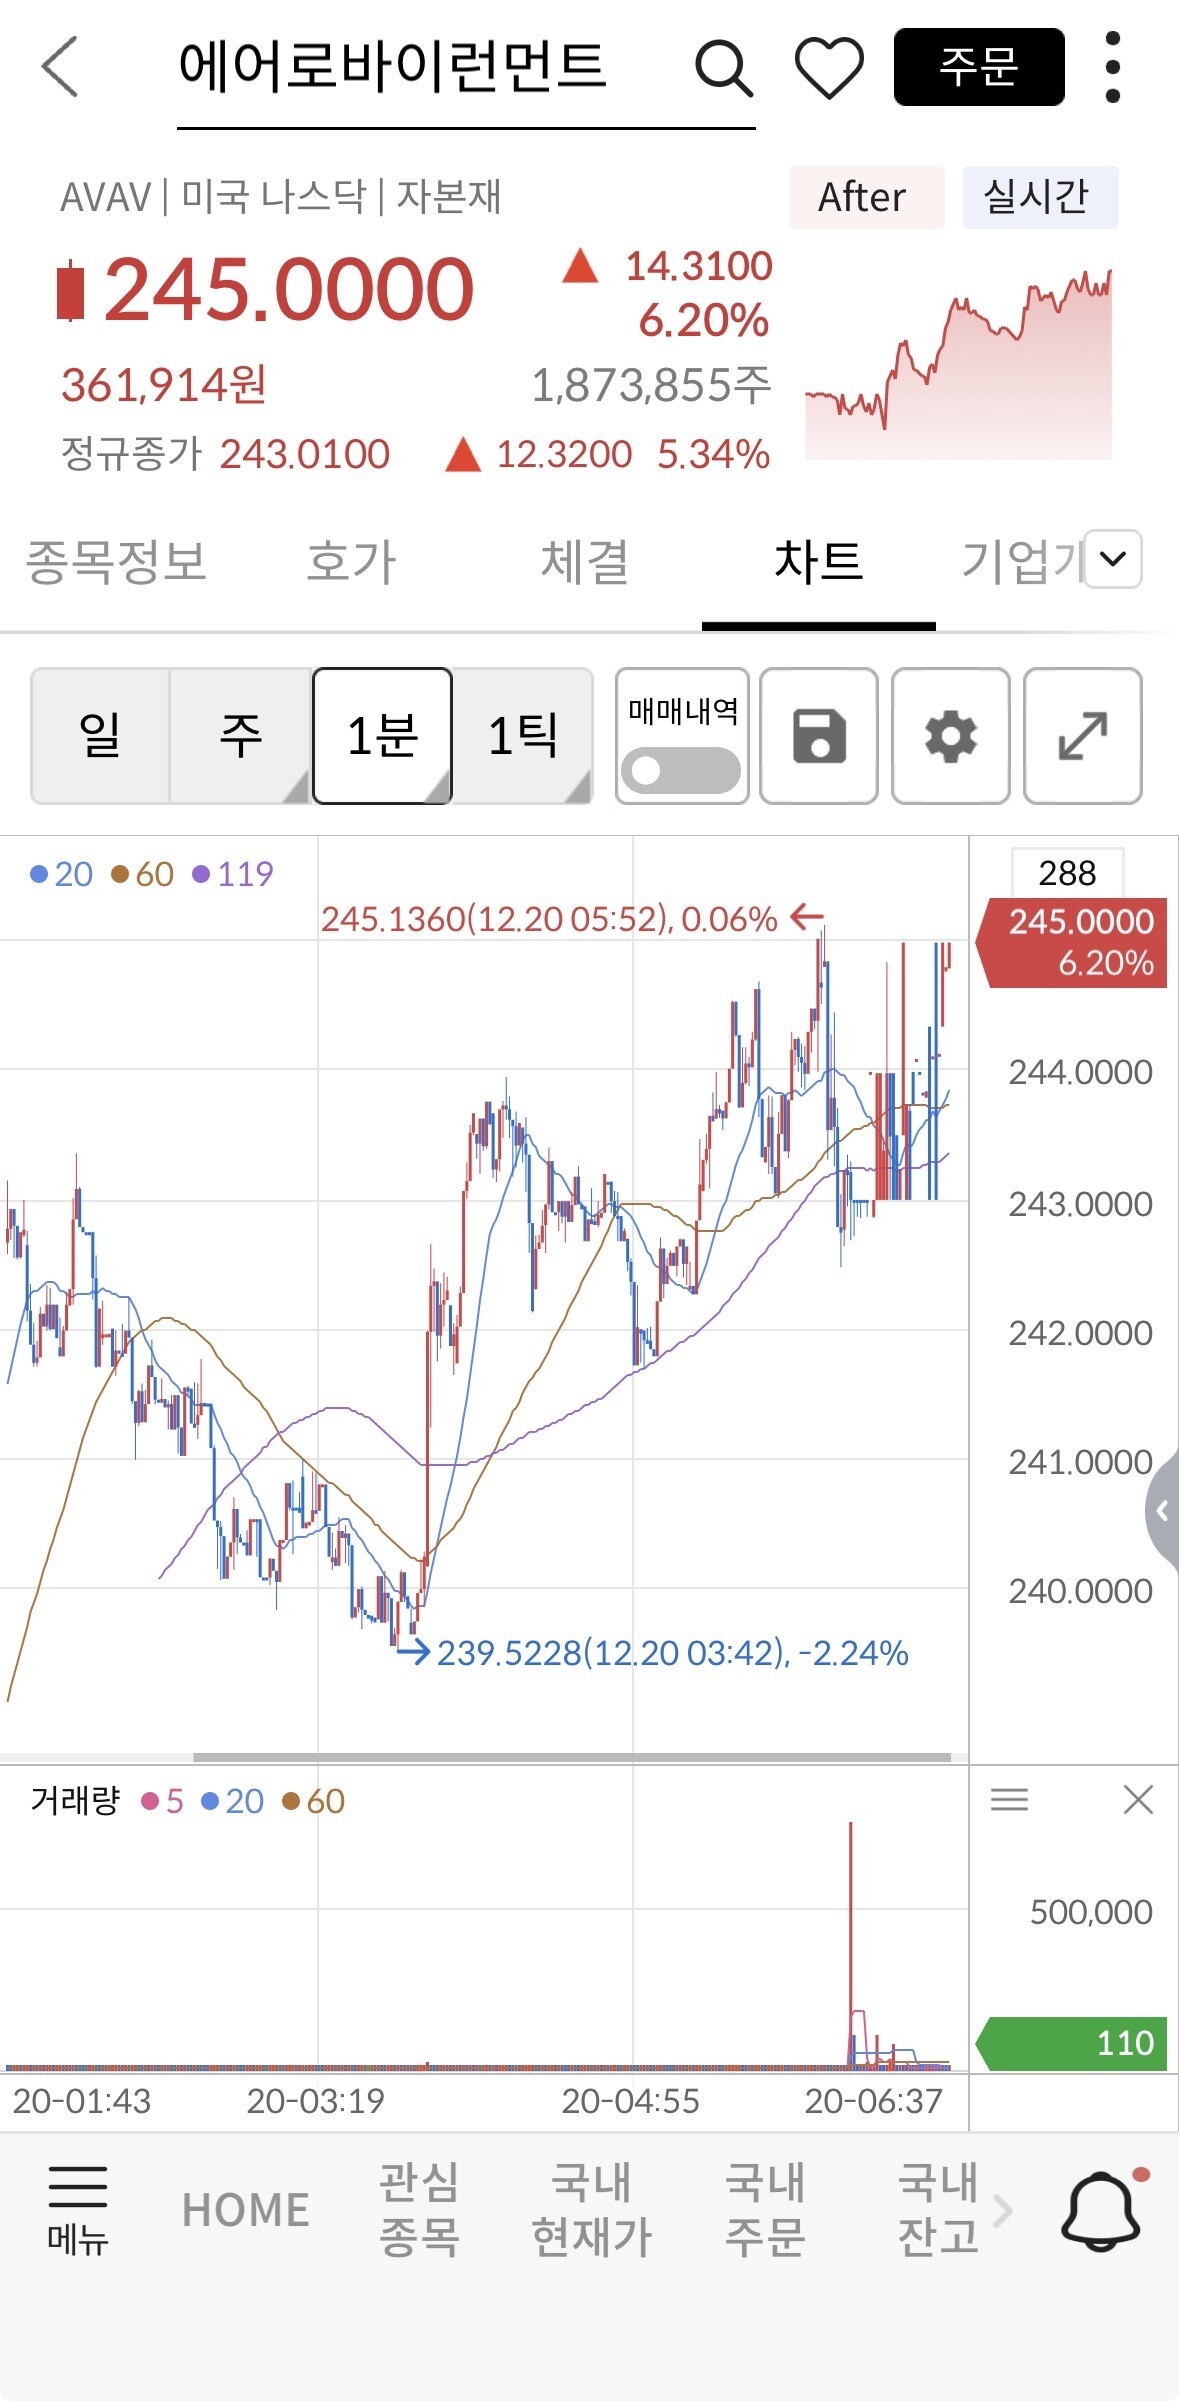
Task: Open stock search with magnifier icon
Action: coord(723,68)
